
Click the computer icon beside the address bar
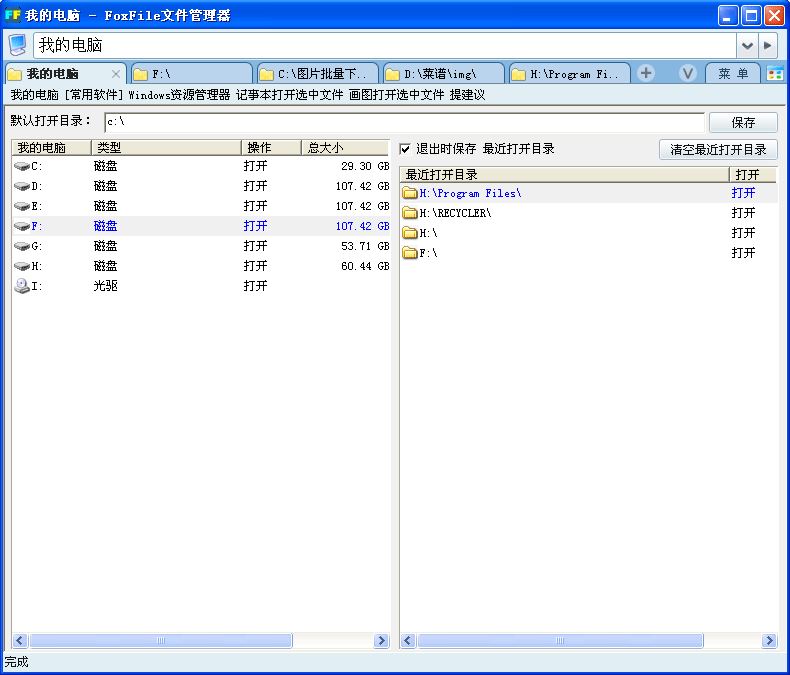coord(17,45)
